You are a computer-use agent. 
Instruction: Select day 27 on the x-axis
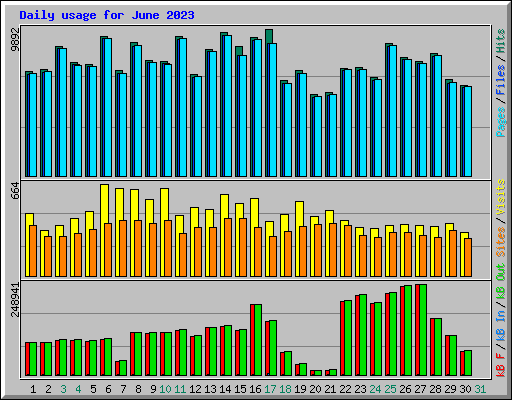tap(420, 389)
